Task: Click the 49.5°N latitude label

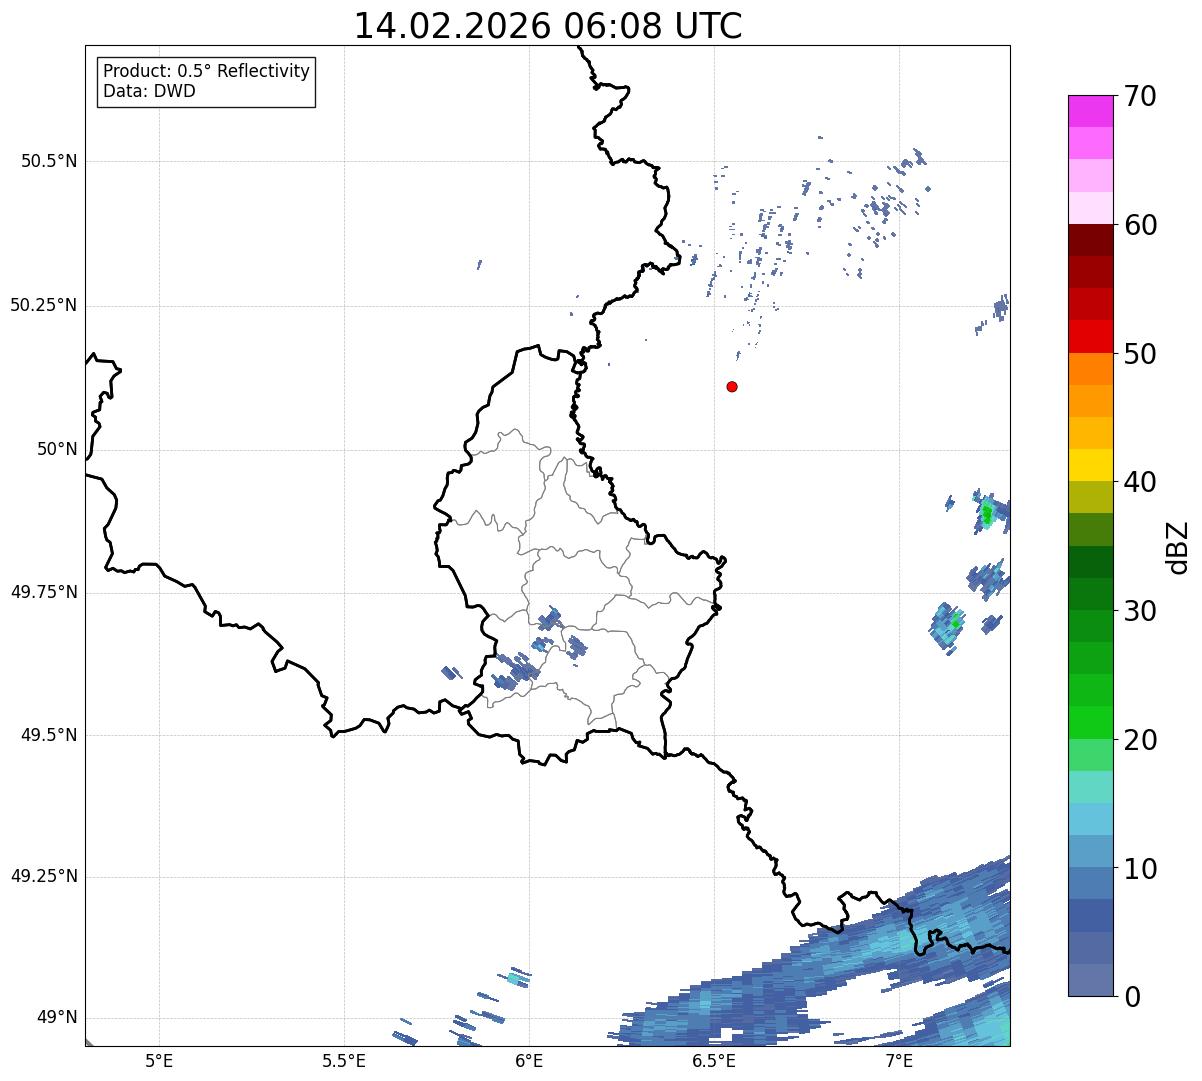Action: point(48,735)
